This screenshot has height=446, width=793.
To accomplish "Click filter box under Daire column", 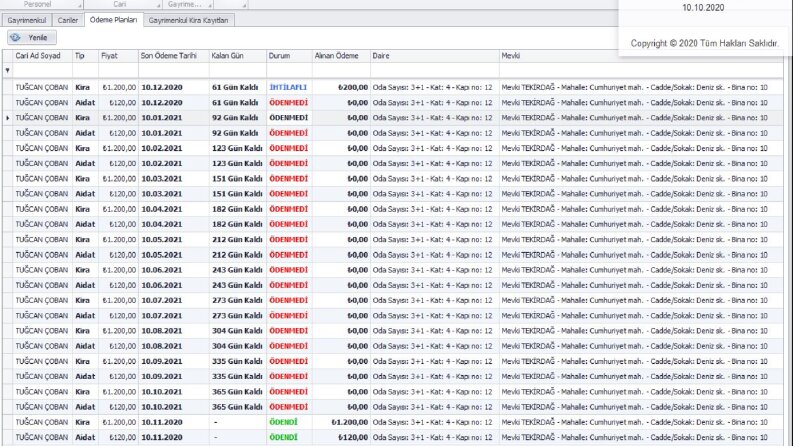I will coord(434,70).
